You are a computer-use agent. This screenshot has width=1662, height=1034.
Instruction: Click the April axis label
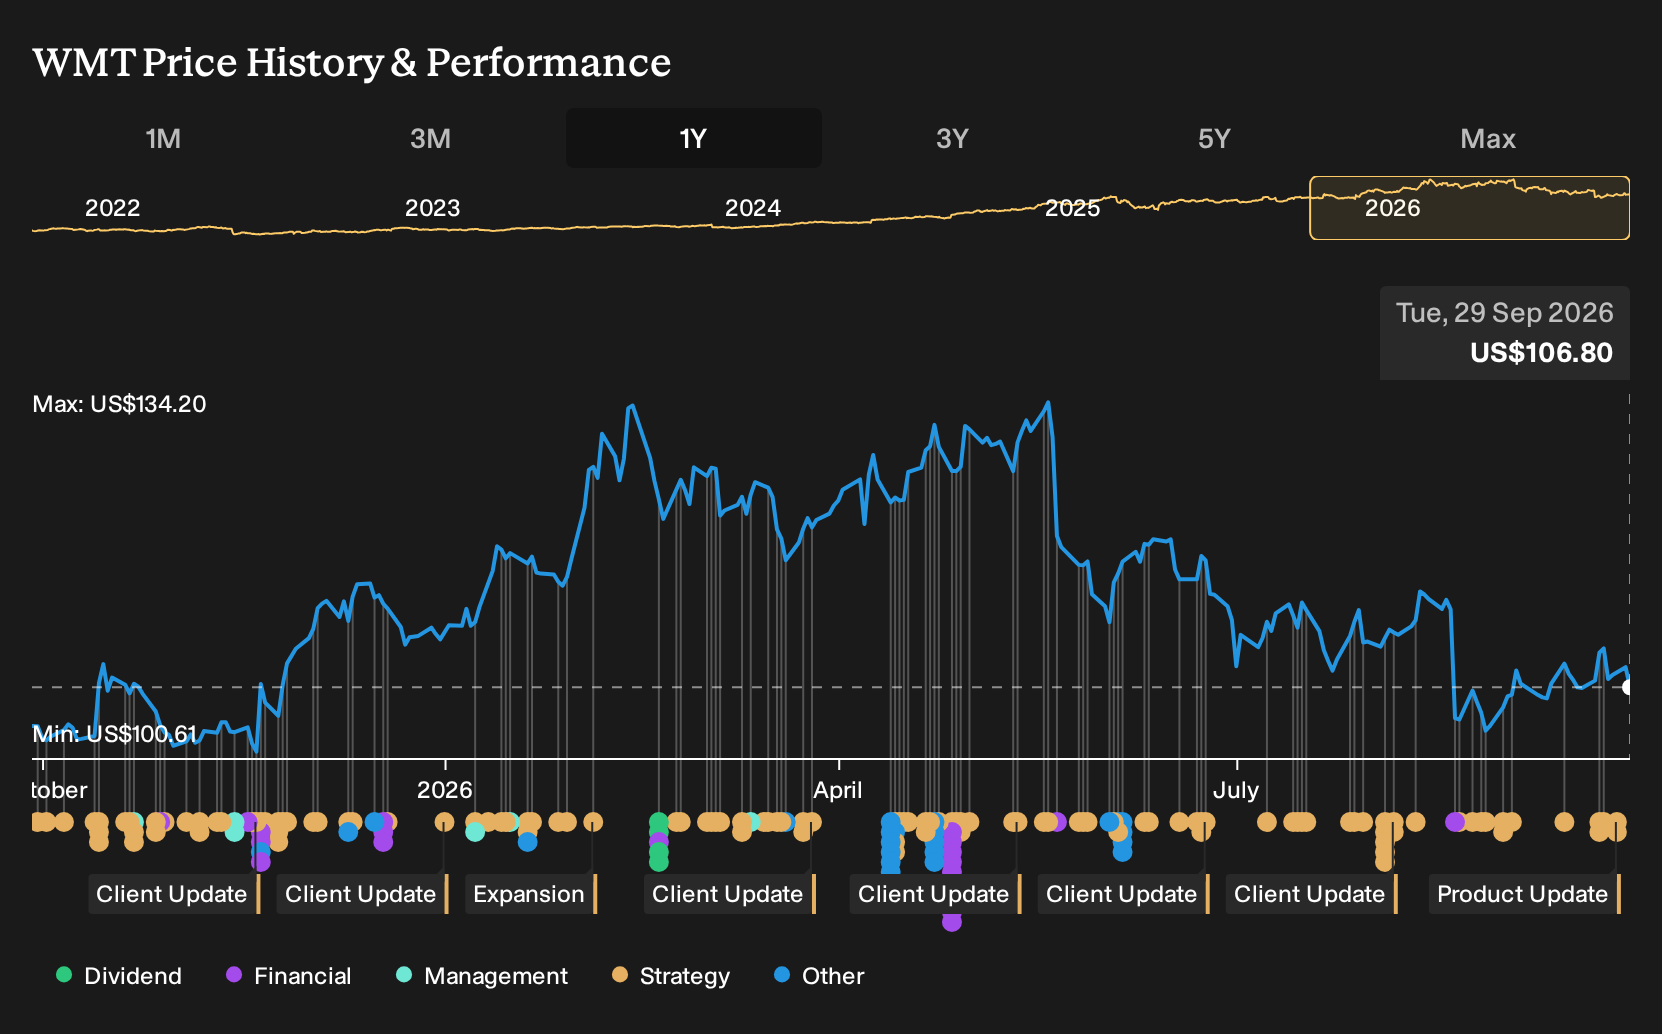pyautogui.click(x=838, y=790)
